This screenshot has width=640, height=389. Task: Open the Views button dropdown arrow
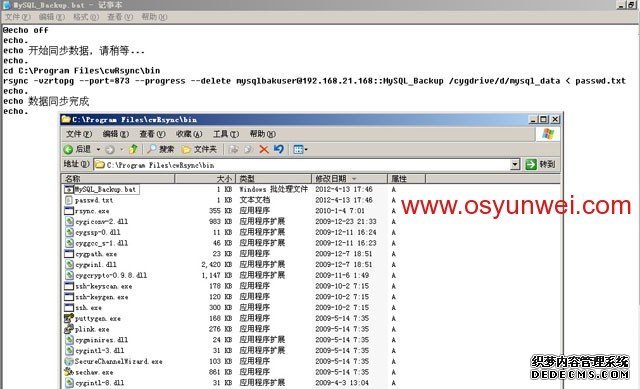tap(306, 149)
